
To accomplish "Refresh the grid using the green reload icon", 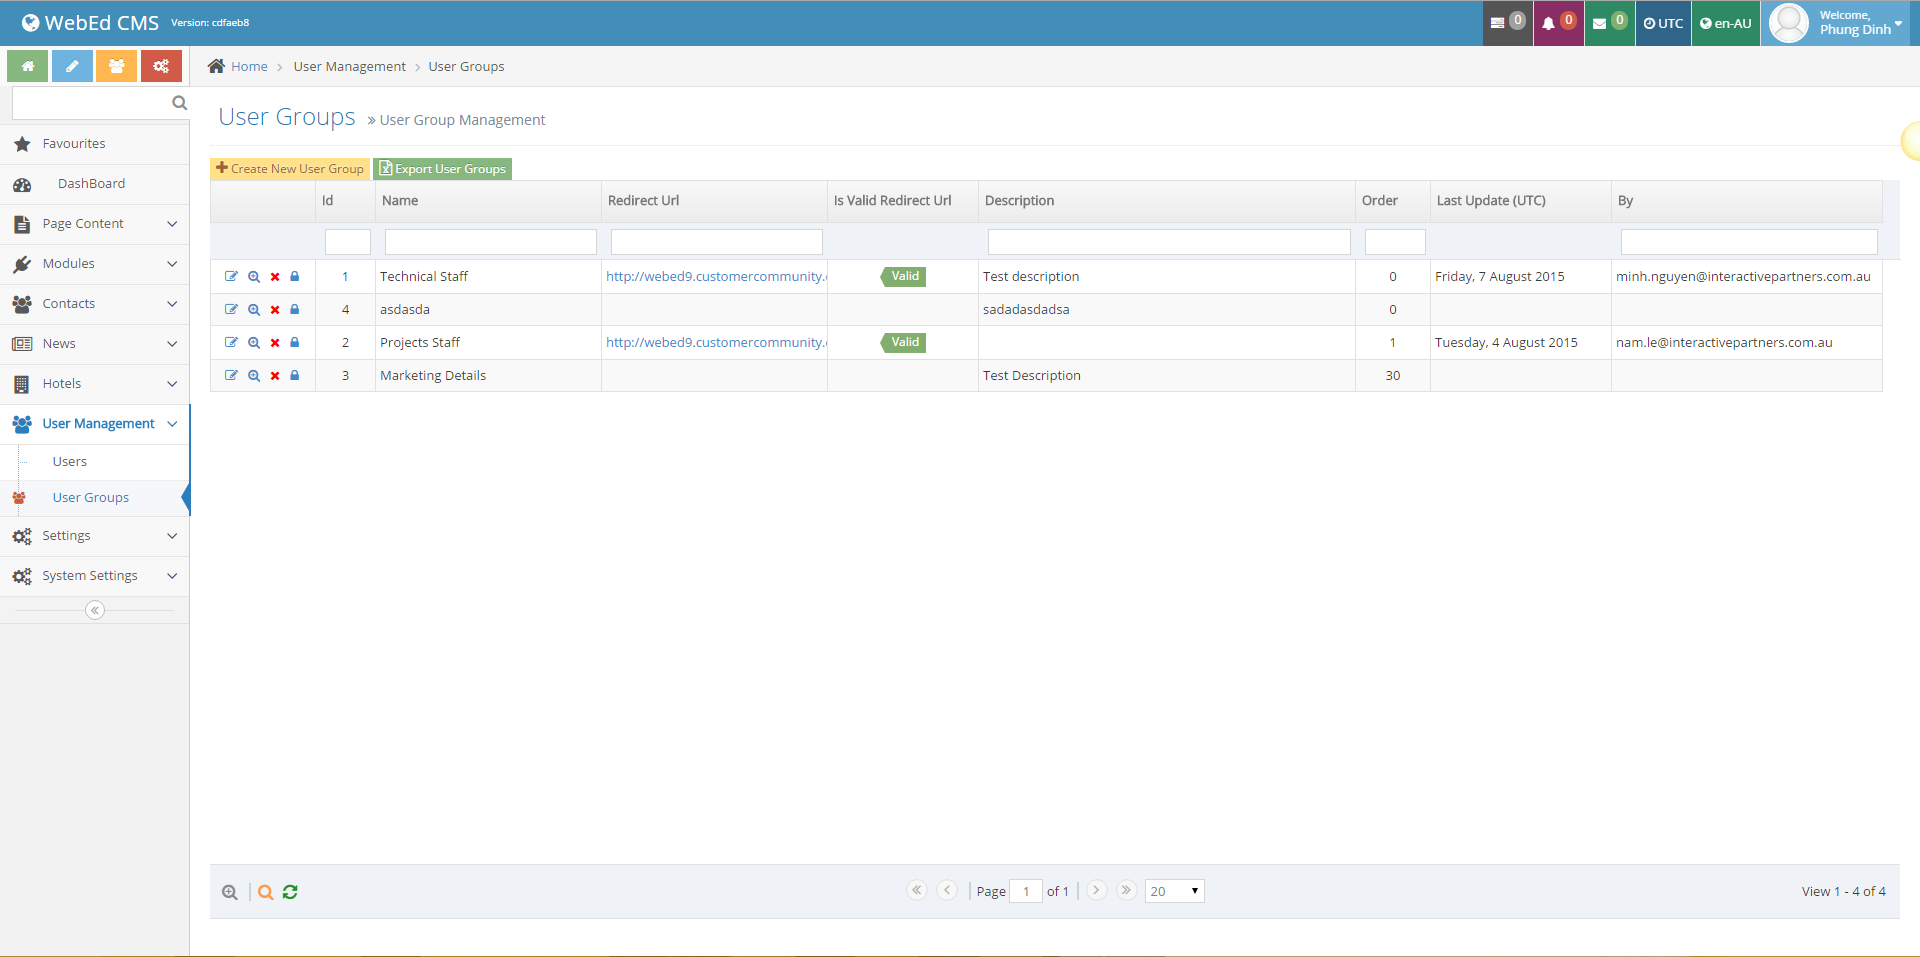I will 290,892.
